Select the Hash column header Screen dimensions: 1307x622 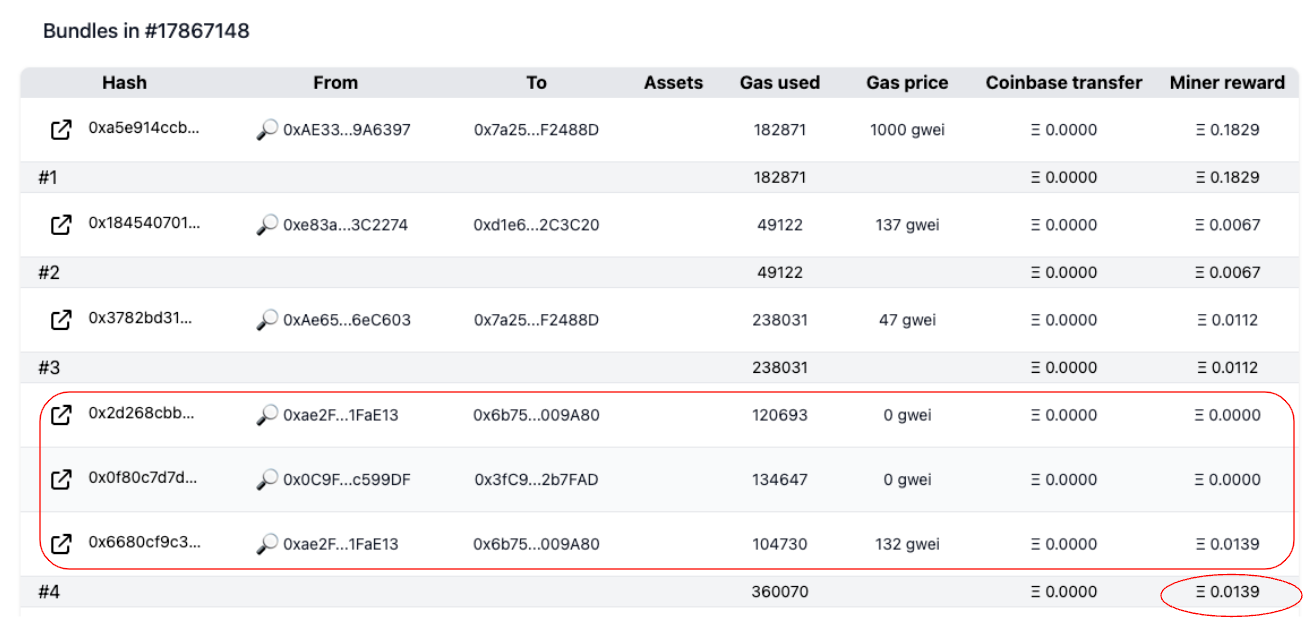[124, 82]
